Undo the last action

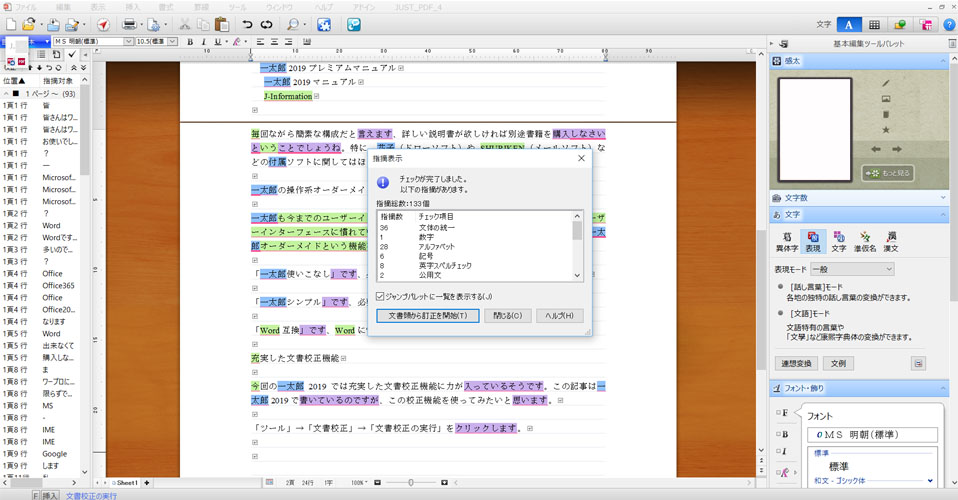click(x=247, y=24)
